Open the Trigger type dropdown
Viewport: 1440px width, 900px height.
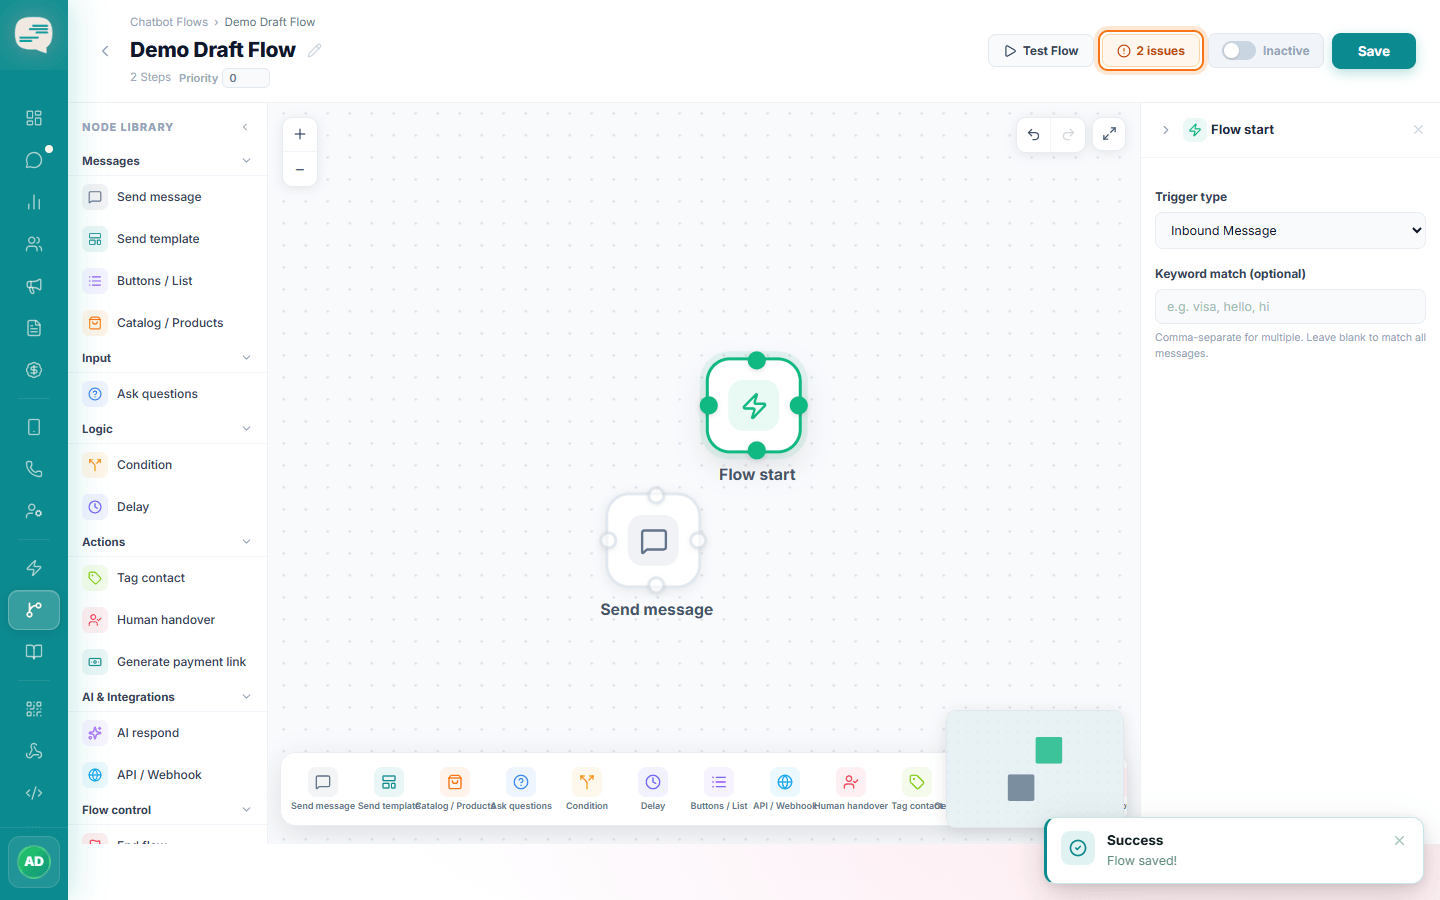tap(1290, 230)
